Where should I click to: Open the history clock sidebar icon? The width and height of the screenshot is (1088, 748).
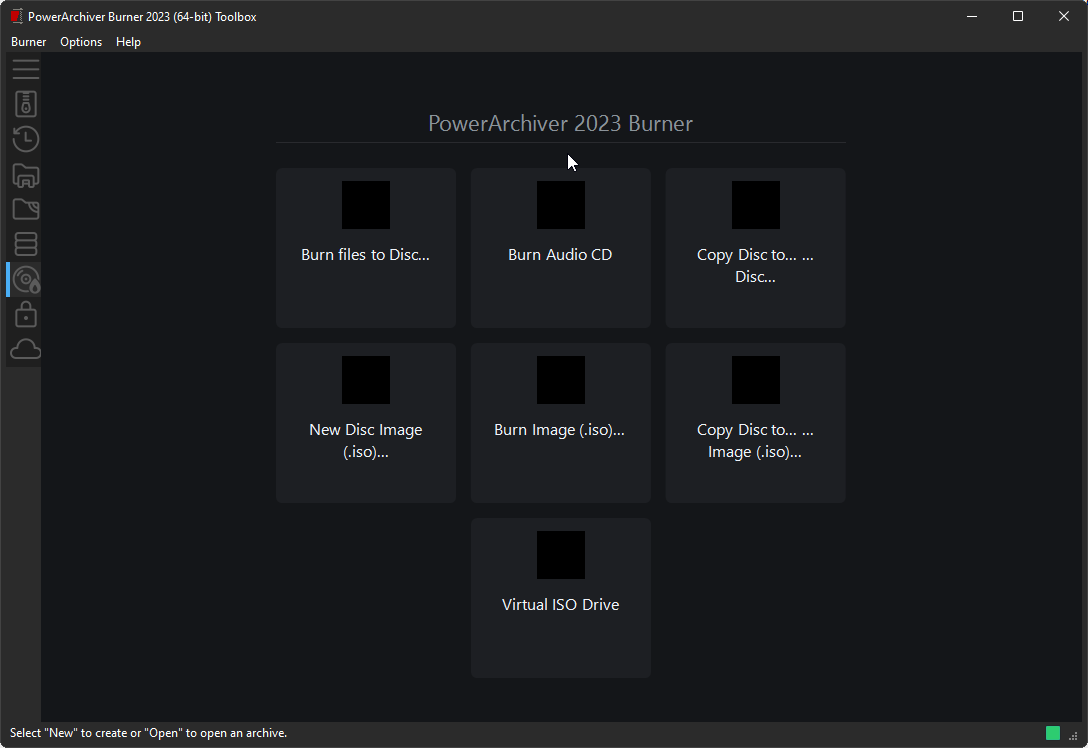pyautogui.click(x=26, y=139)
